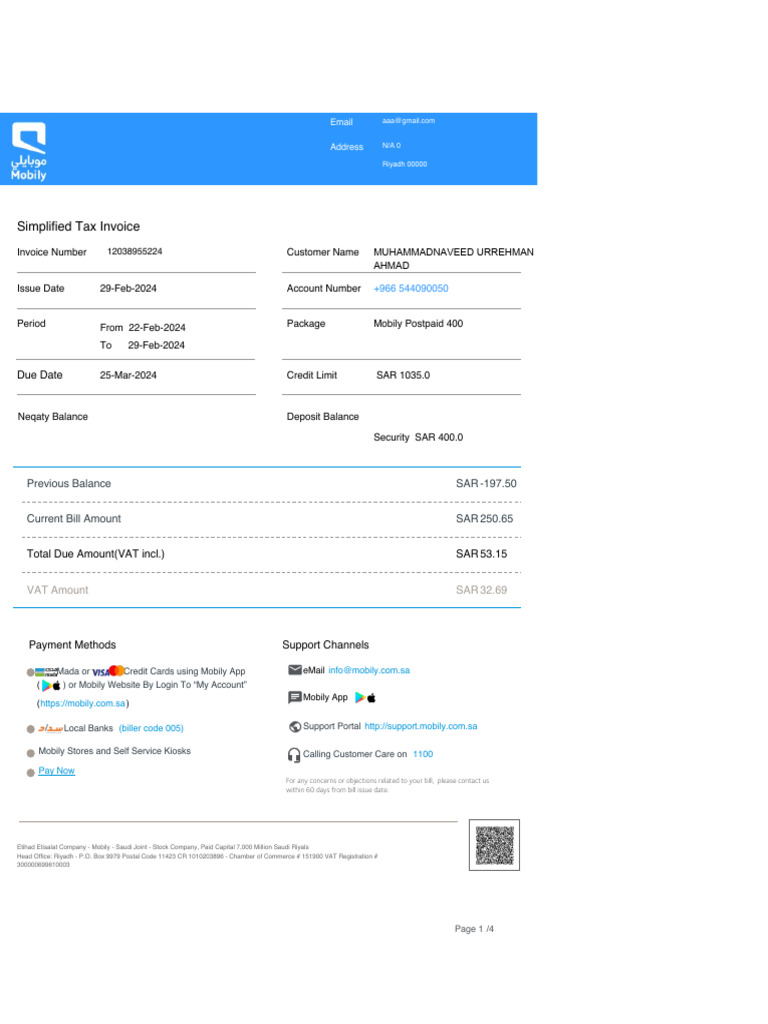Click Total Due Amount(VAT incl.) label
The height and width of the screenshot is (1024, 768).
click(95, 554)
